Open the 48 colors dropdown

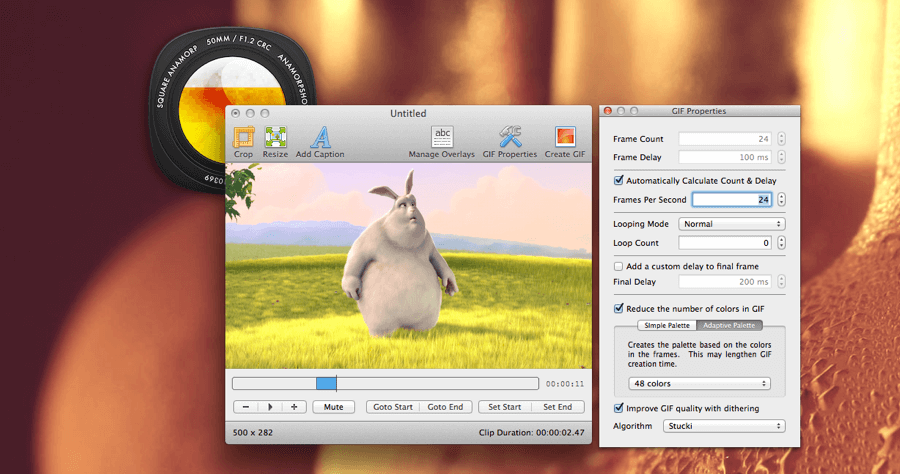coord(700,383)
